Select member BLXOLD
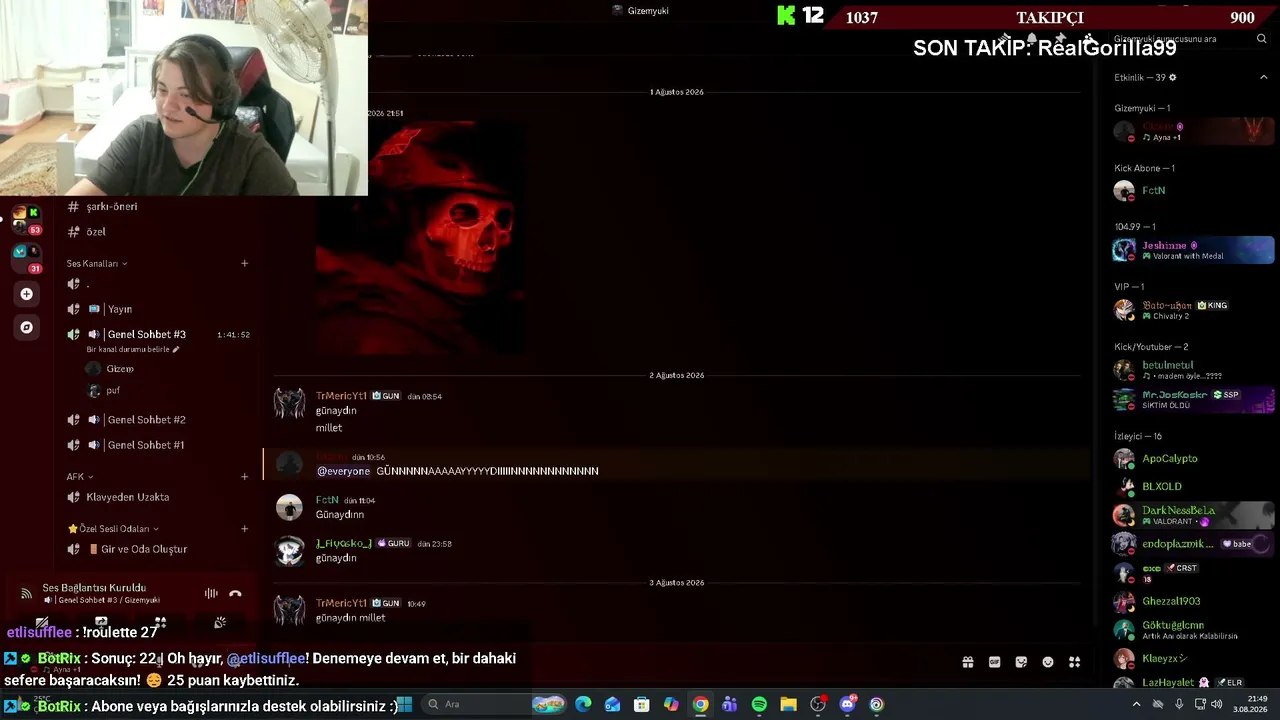Screen dimensions: 1280x720 click(1192, 487)
